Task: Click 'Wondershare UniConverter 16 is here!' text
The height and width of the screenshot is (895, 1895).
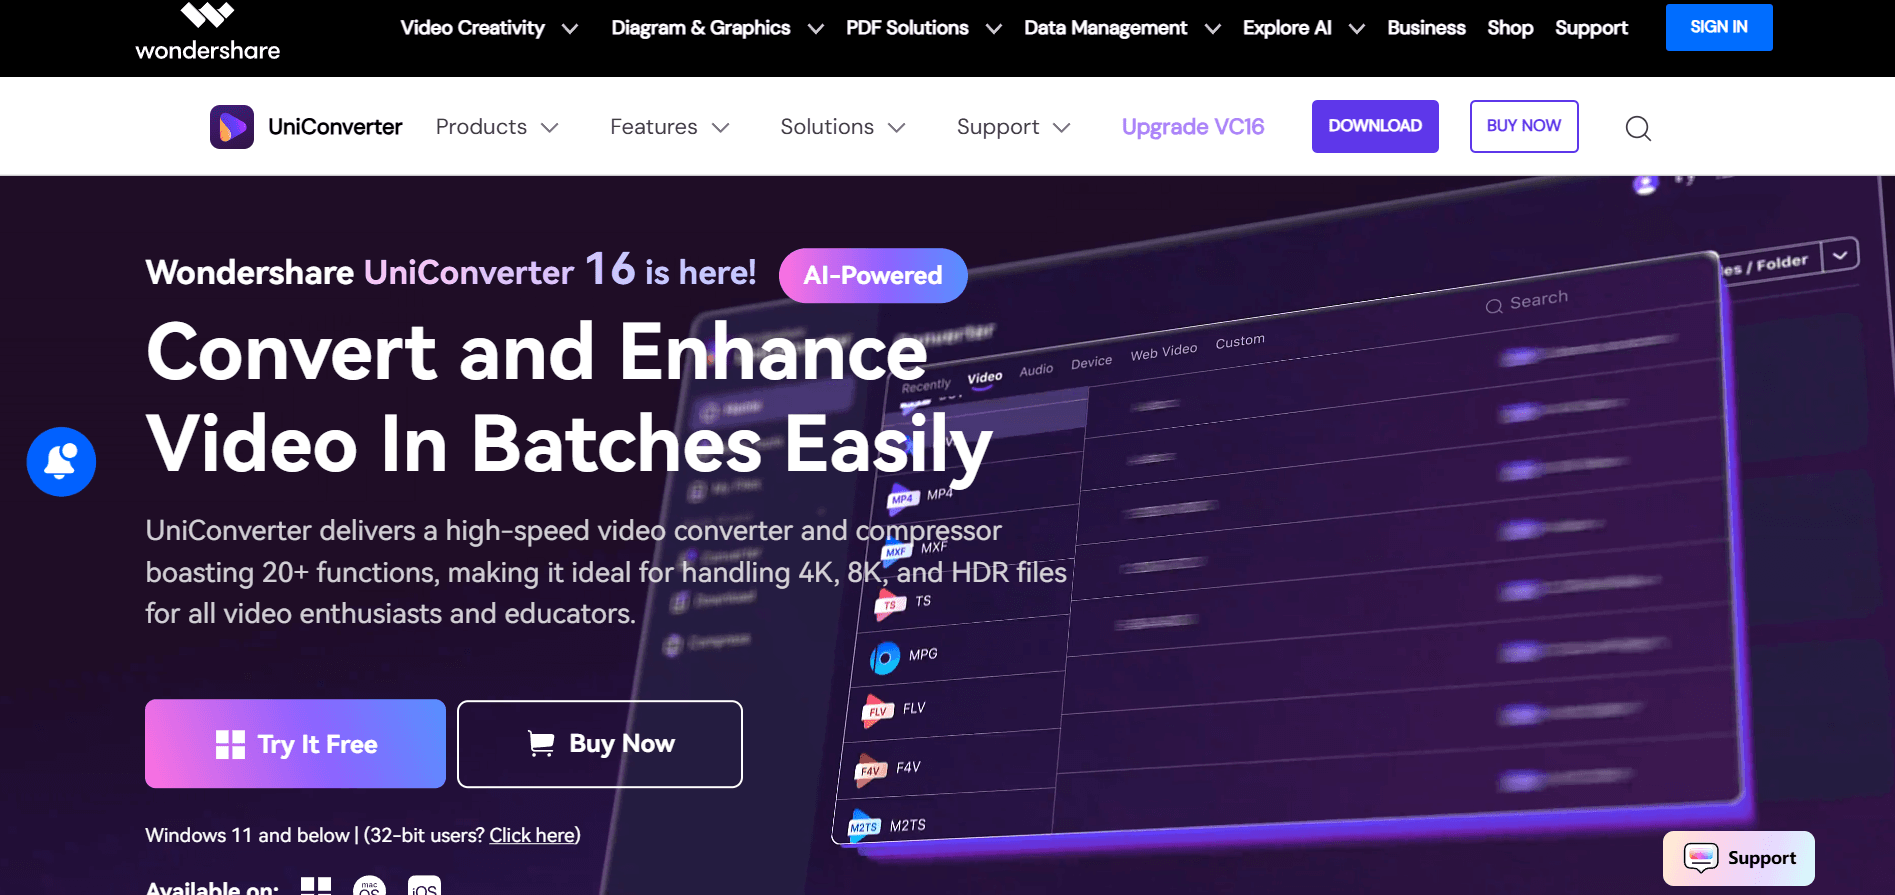Action: [x=451, y=271]
